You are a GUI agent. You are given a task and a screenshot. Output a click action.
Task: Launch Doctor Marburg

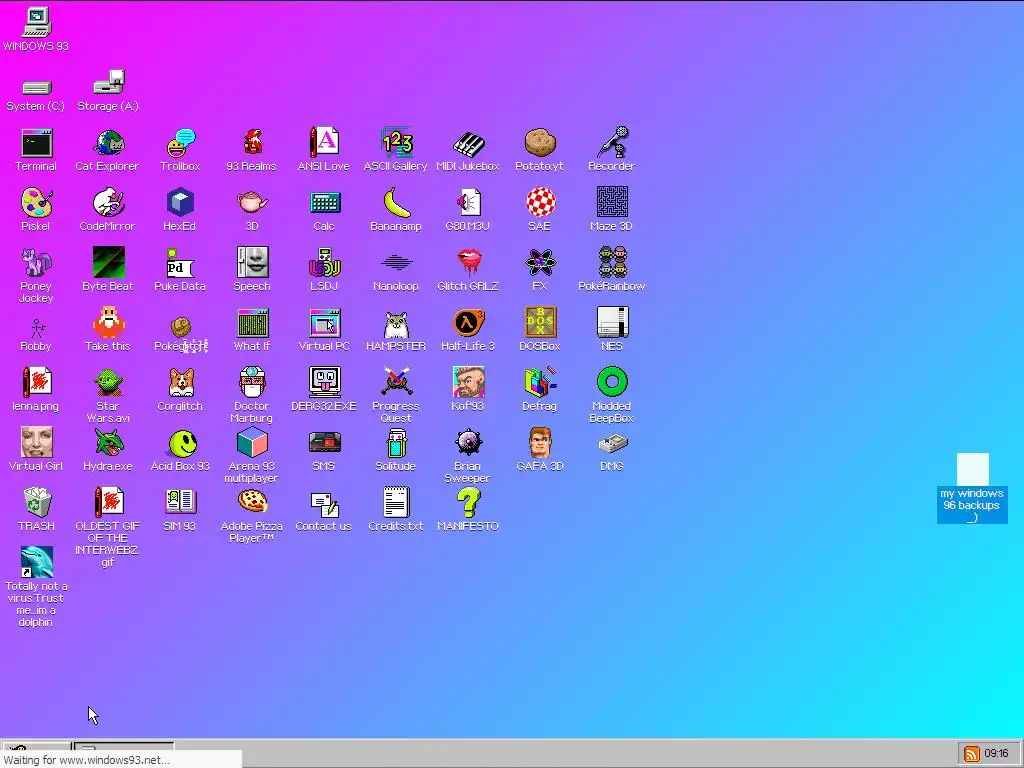click(x=252, y=383)
